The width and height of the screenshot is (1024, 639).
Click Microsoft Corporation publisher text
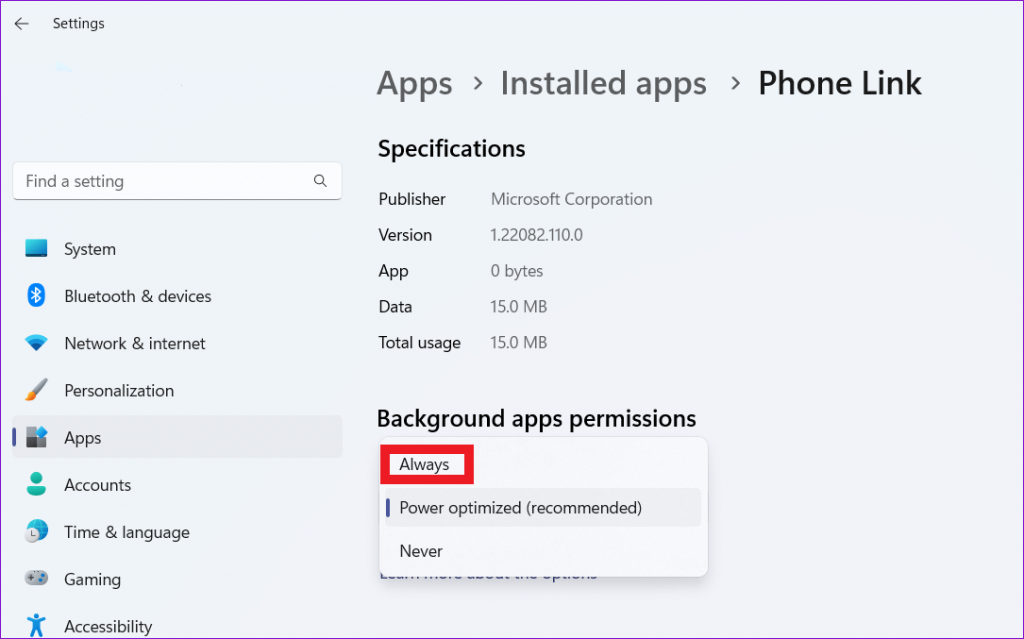[571, 199]
